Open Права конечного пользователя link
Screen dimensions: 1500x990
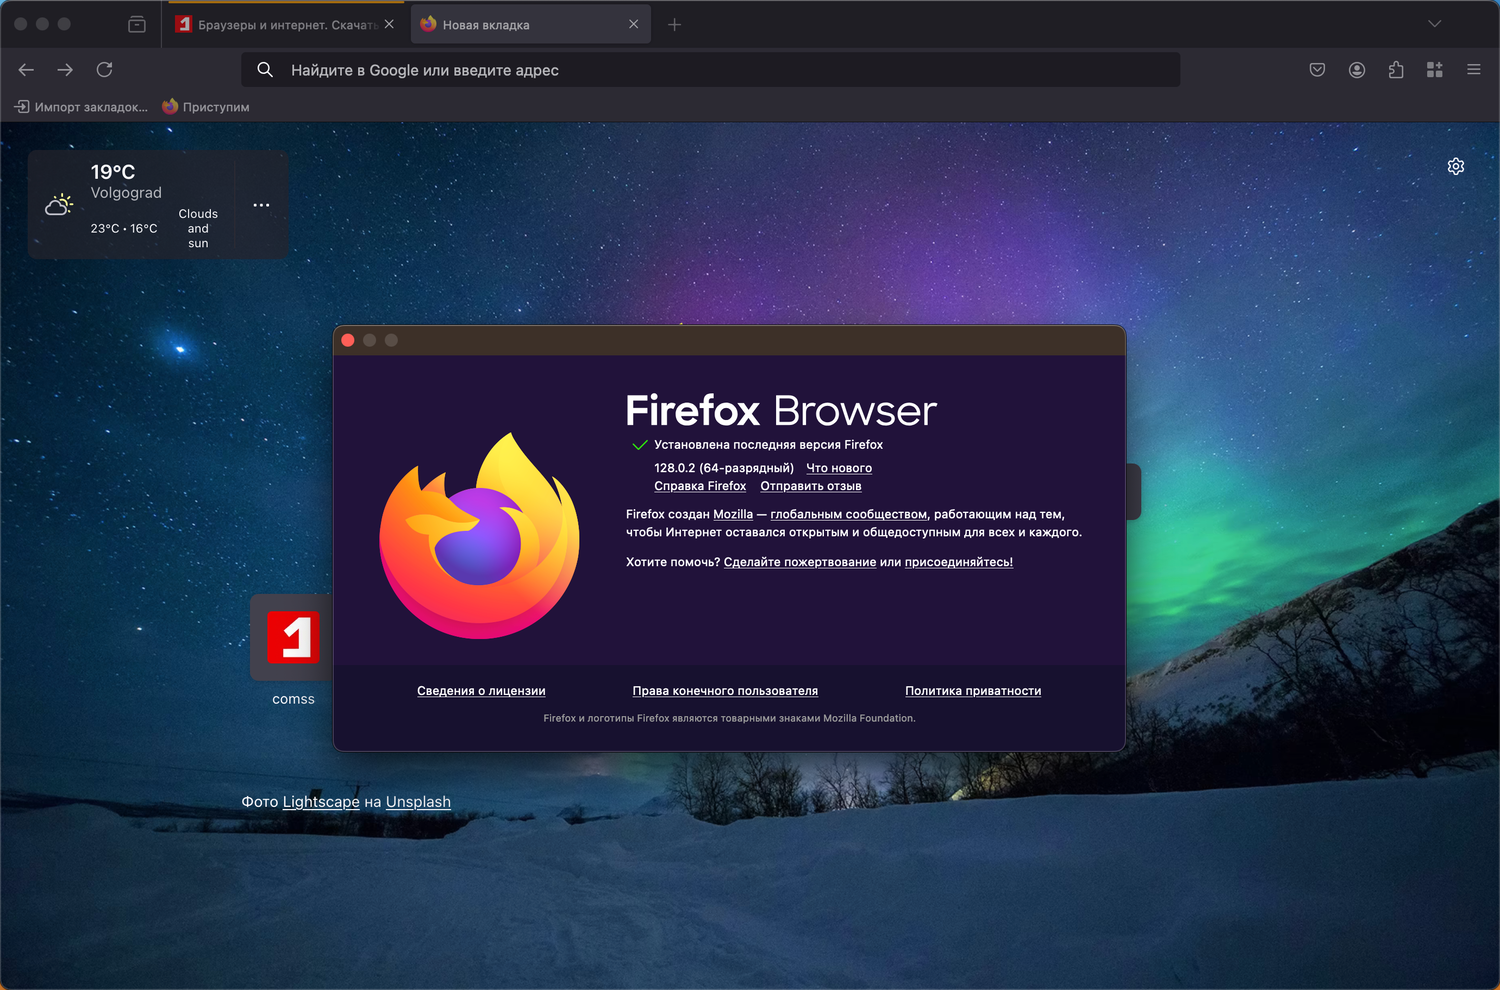pyautogui.click(x=725, y=691)
